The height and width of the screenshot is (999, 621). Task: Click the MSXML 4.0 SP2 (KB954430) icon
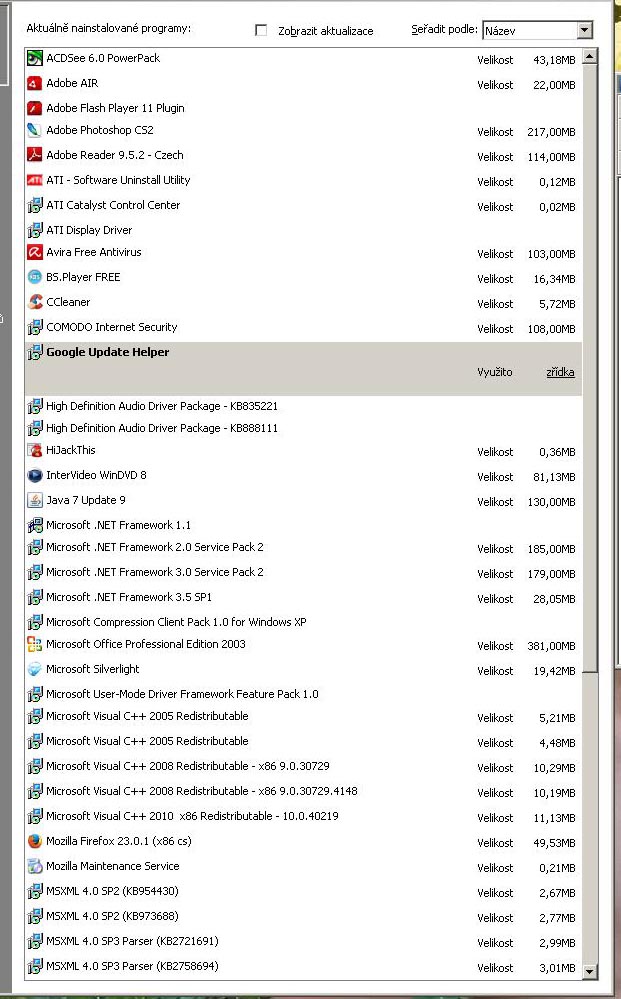point(34,891)
